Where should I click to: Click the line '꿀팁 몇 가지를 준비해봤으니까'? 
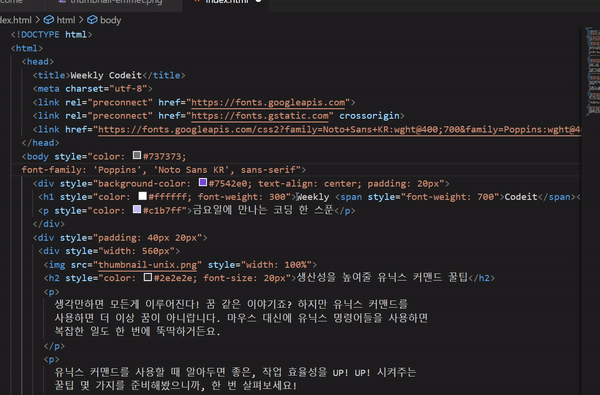[176, 385]
